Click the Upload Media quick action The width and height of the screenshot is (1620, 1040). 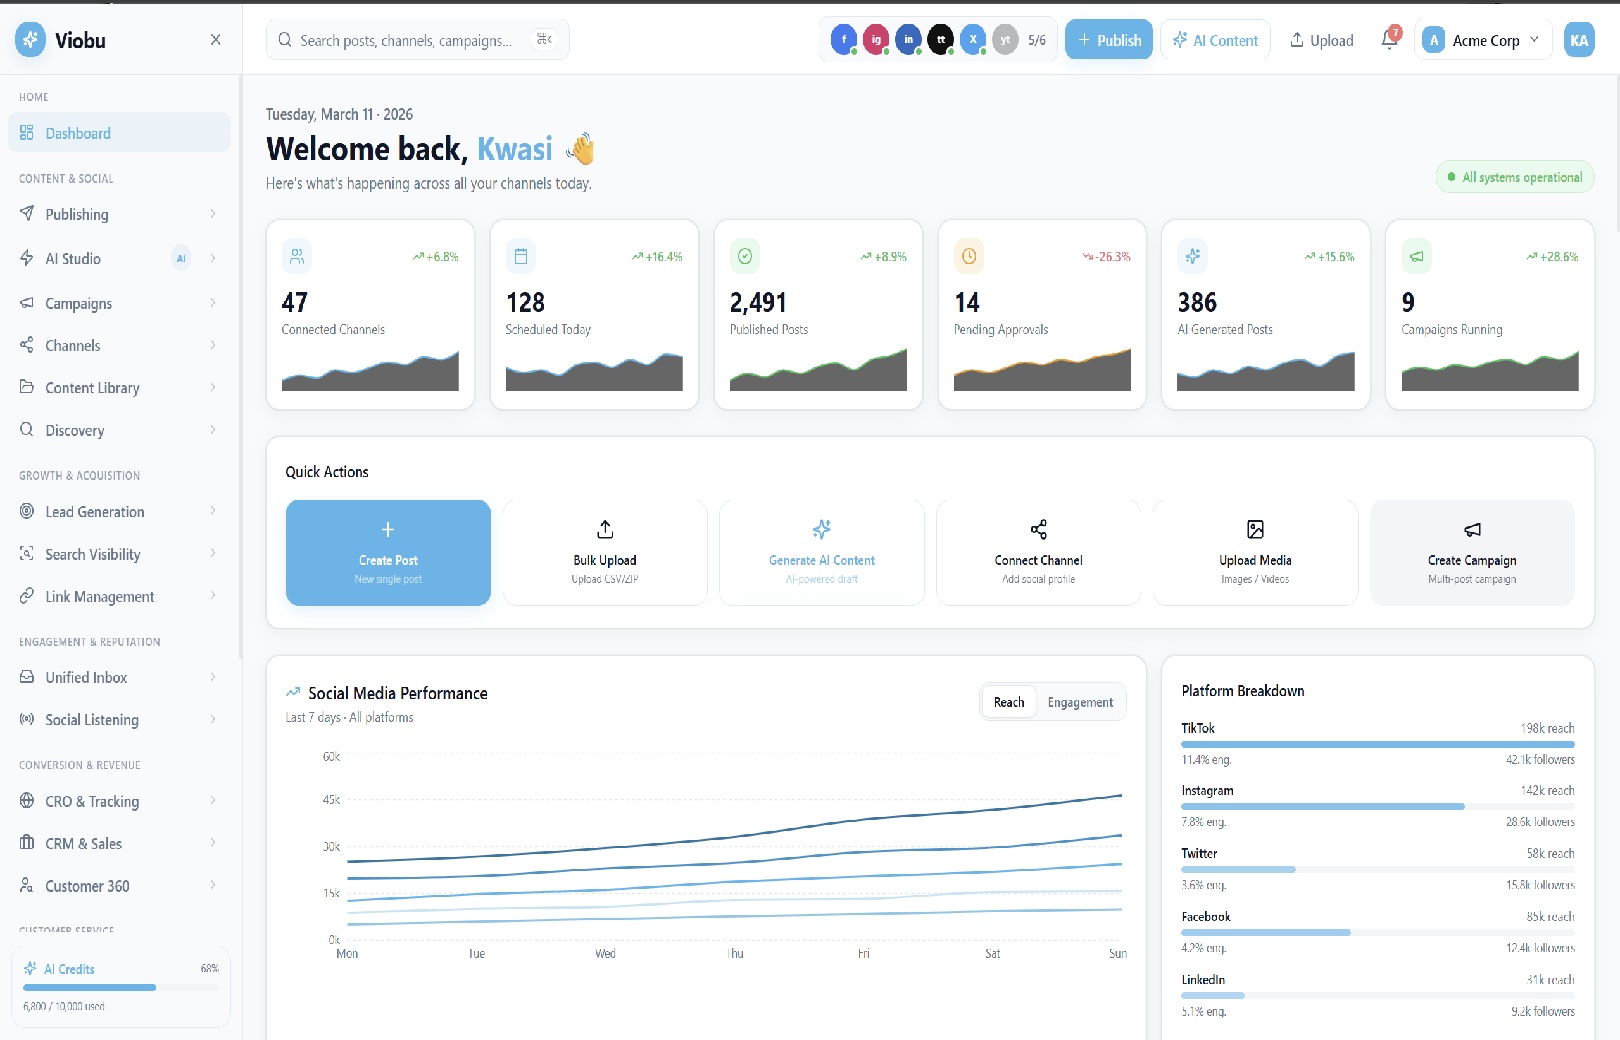(1255, 553)
